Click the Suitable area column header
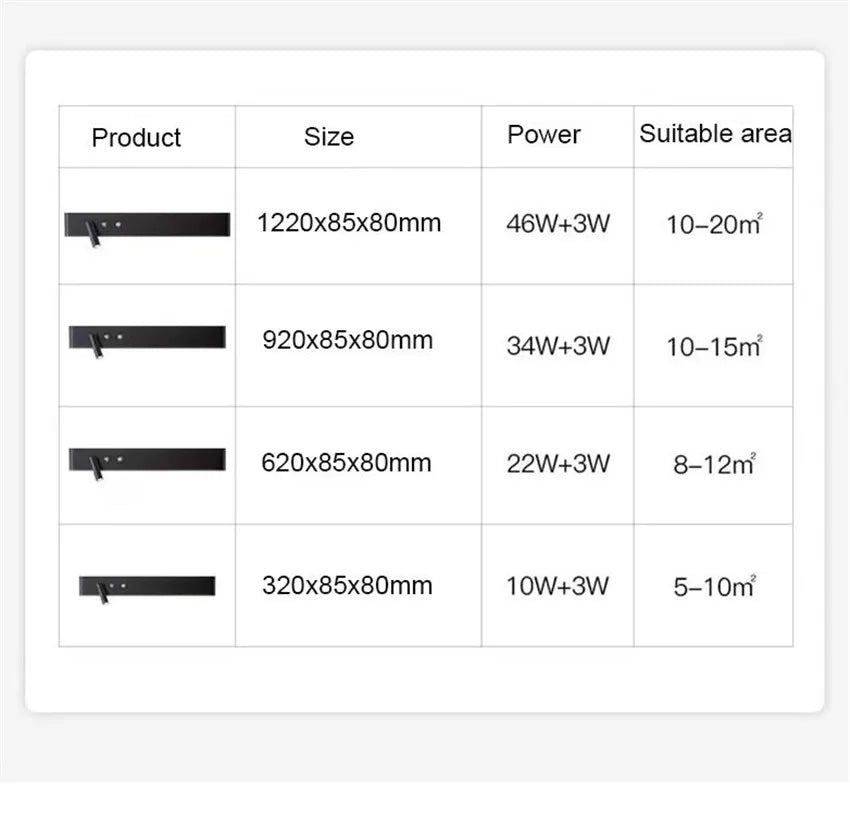Viewport: 850px width, 831px height. pos(715,134)
